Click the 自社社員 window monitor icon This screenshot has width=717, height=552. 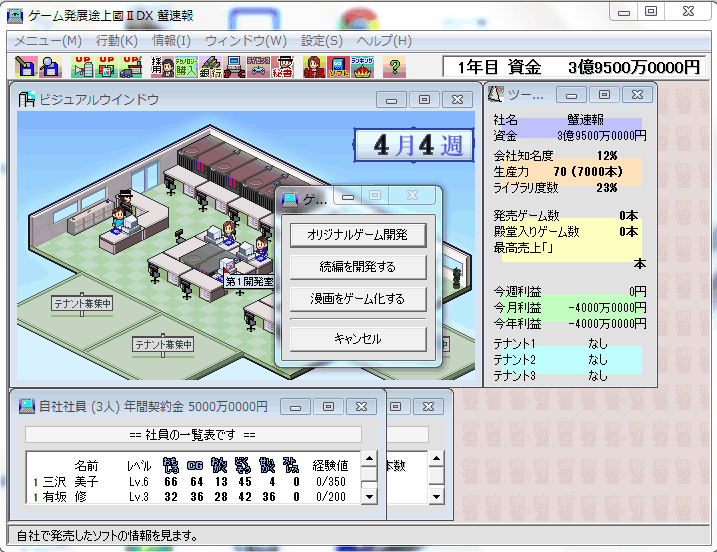(27, 406)
